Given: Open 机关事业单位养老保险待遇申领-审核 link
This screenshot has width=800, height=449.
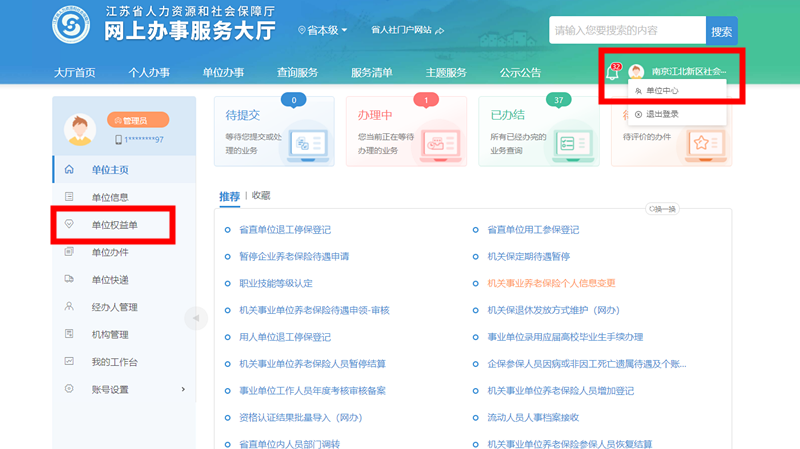Looking at the screenshot, I should pyautogui.click(x=314, y=310).
